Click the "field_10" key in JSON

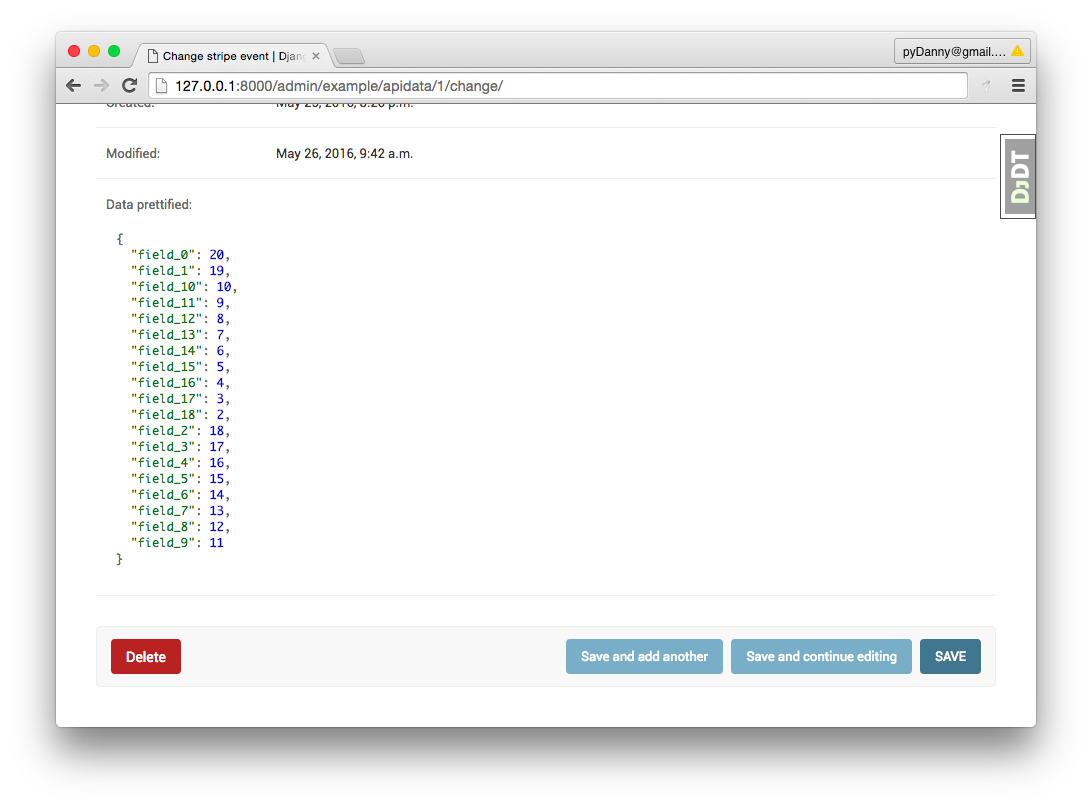tap(166, 287)
